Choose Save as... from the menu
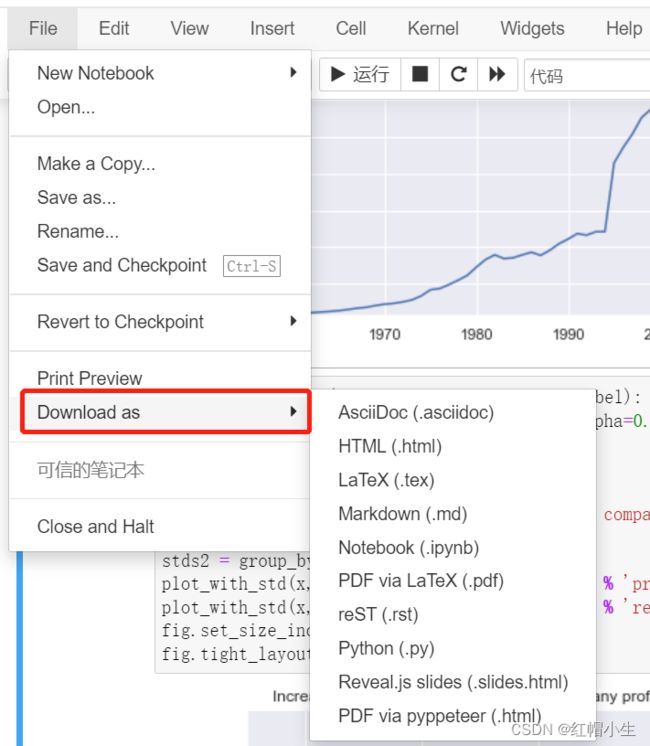The width and height of the screenshot is (650, 746). 160,197
